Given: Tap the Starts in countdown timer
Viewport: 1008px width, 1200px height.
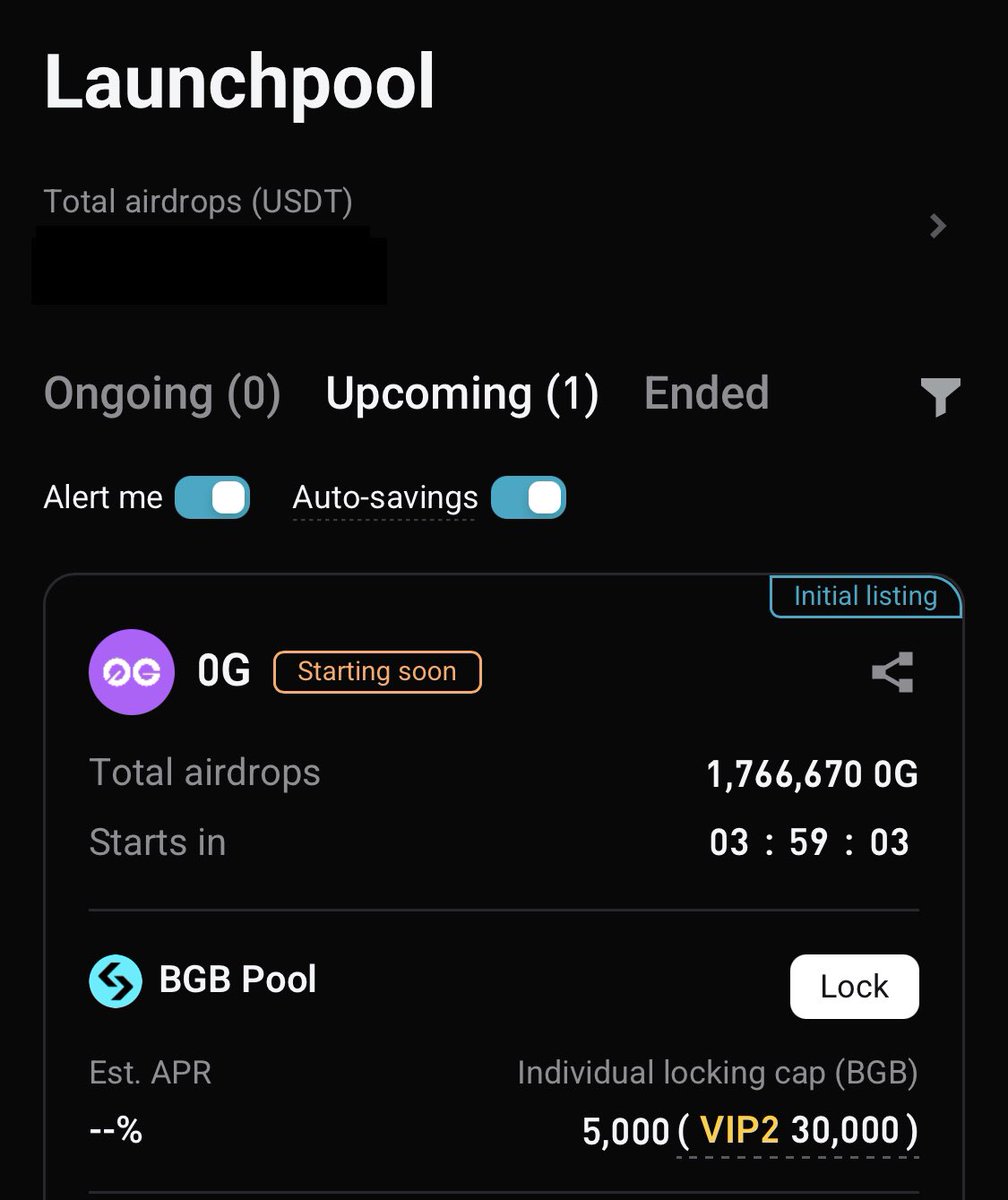Looking at the screenshot, I should (809, 842).
